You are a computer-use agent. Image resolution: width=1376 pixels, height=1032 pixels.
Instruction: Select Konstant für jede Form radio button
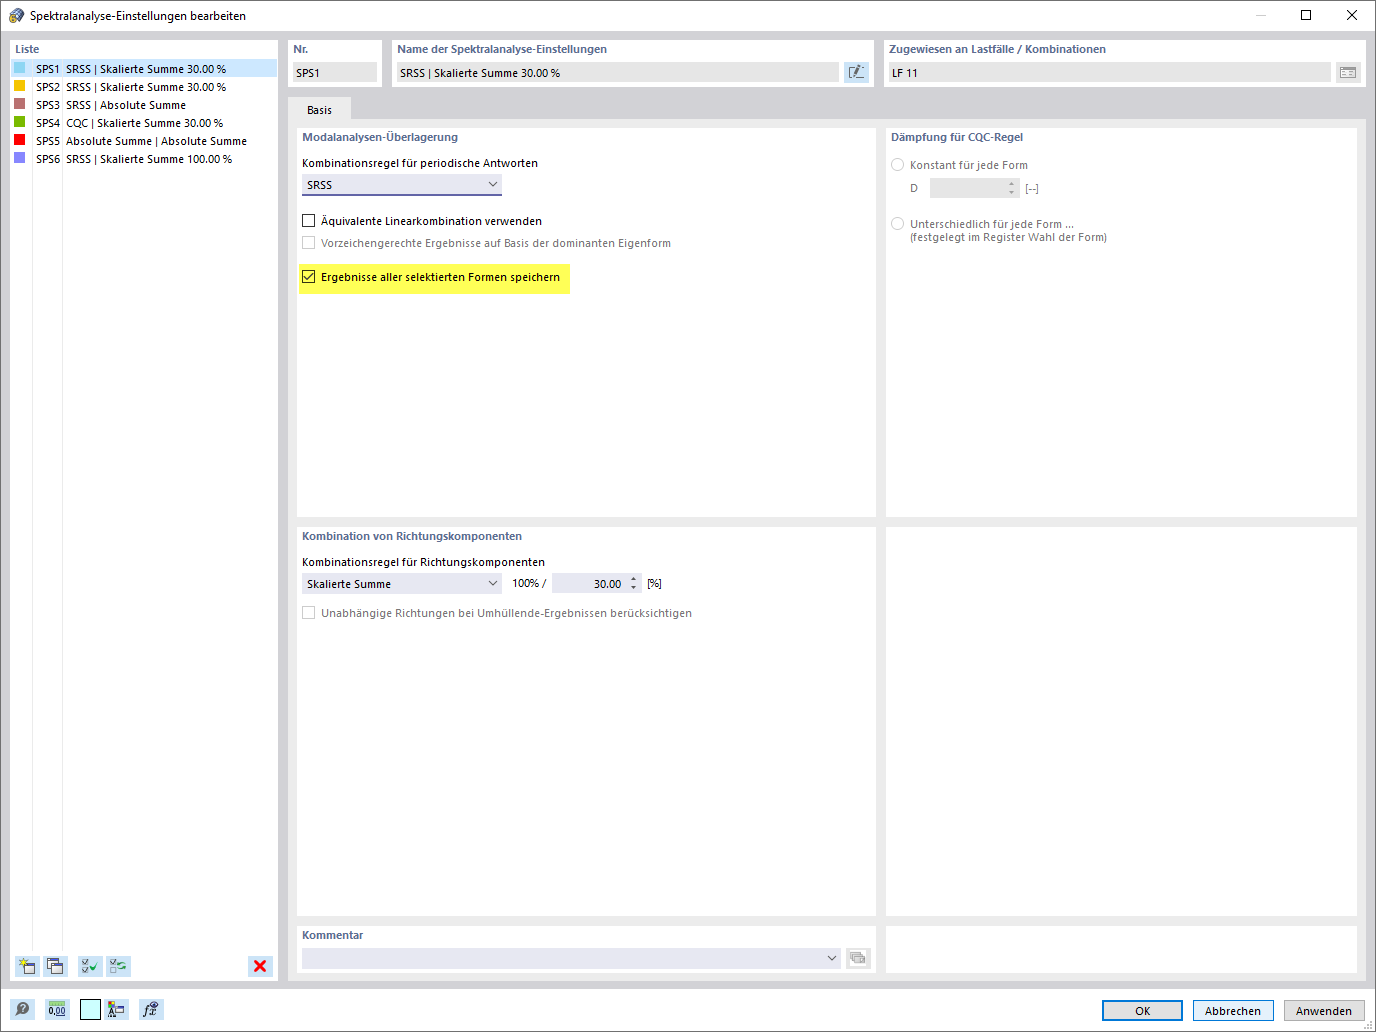[x=898, y=165]
